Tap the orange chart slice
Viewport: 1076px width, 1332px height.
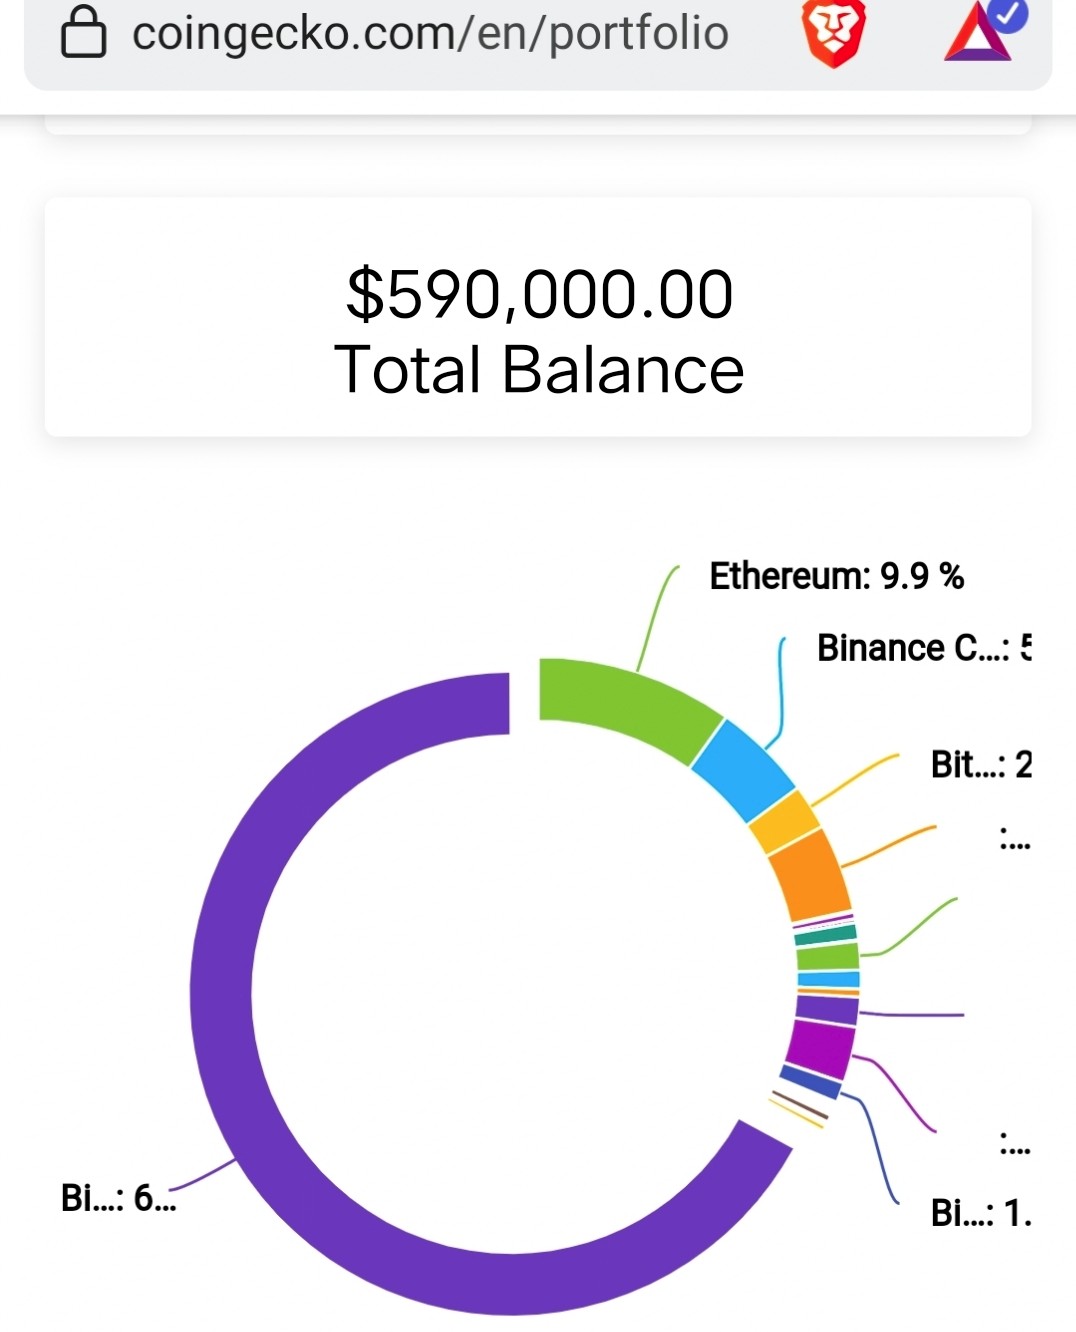point(810,875)
